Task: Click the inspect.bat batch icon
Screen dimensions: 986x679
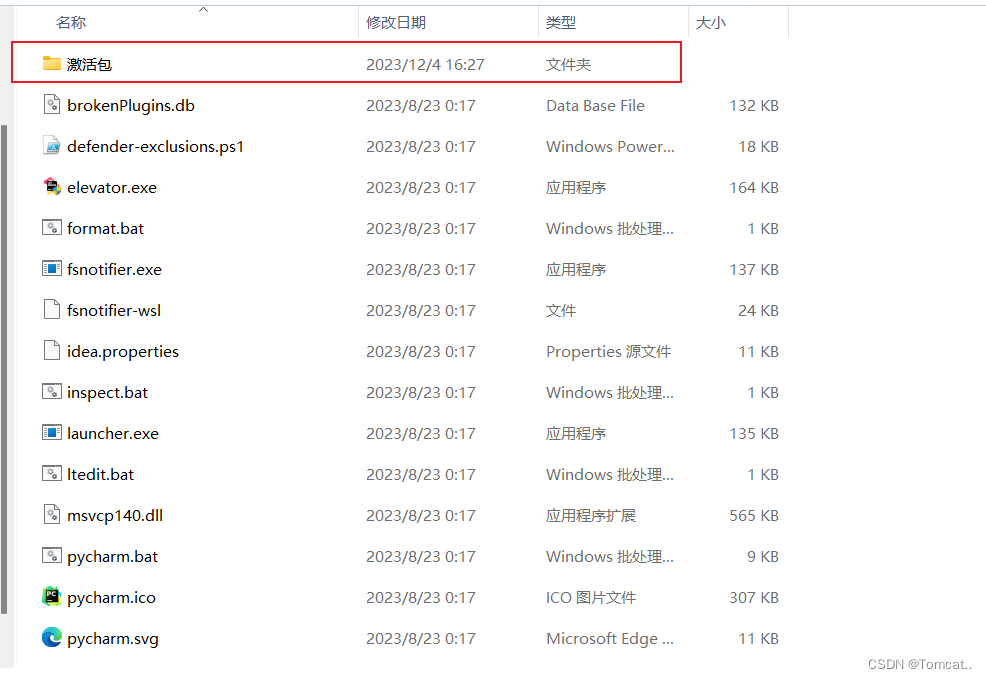Action: pyautogui.click(x=52, y=391)
